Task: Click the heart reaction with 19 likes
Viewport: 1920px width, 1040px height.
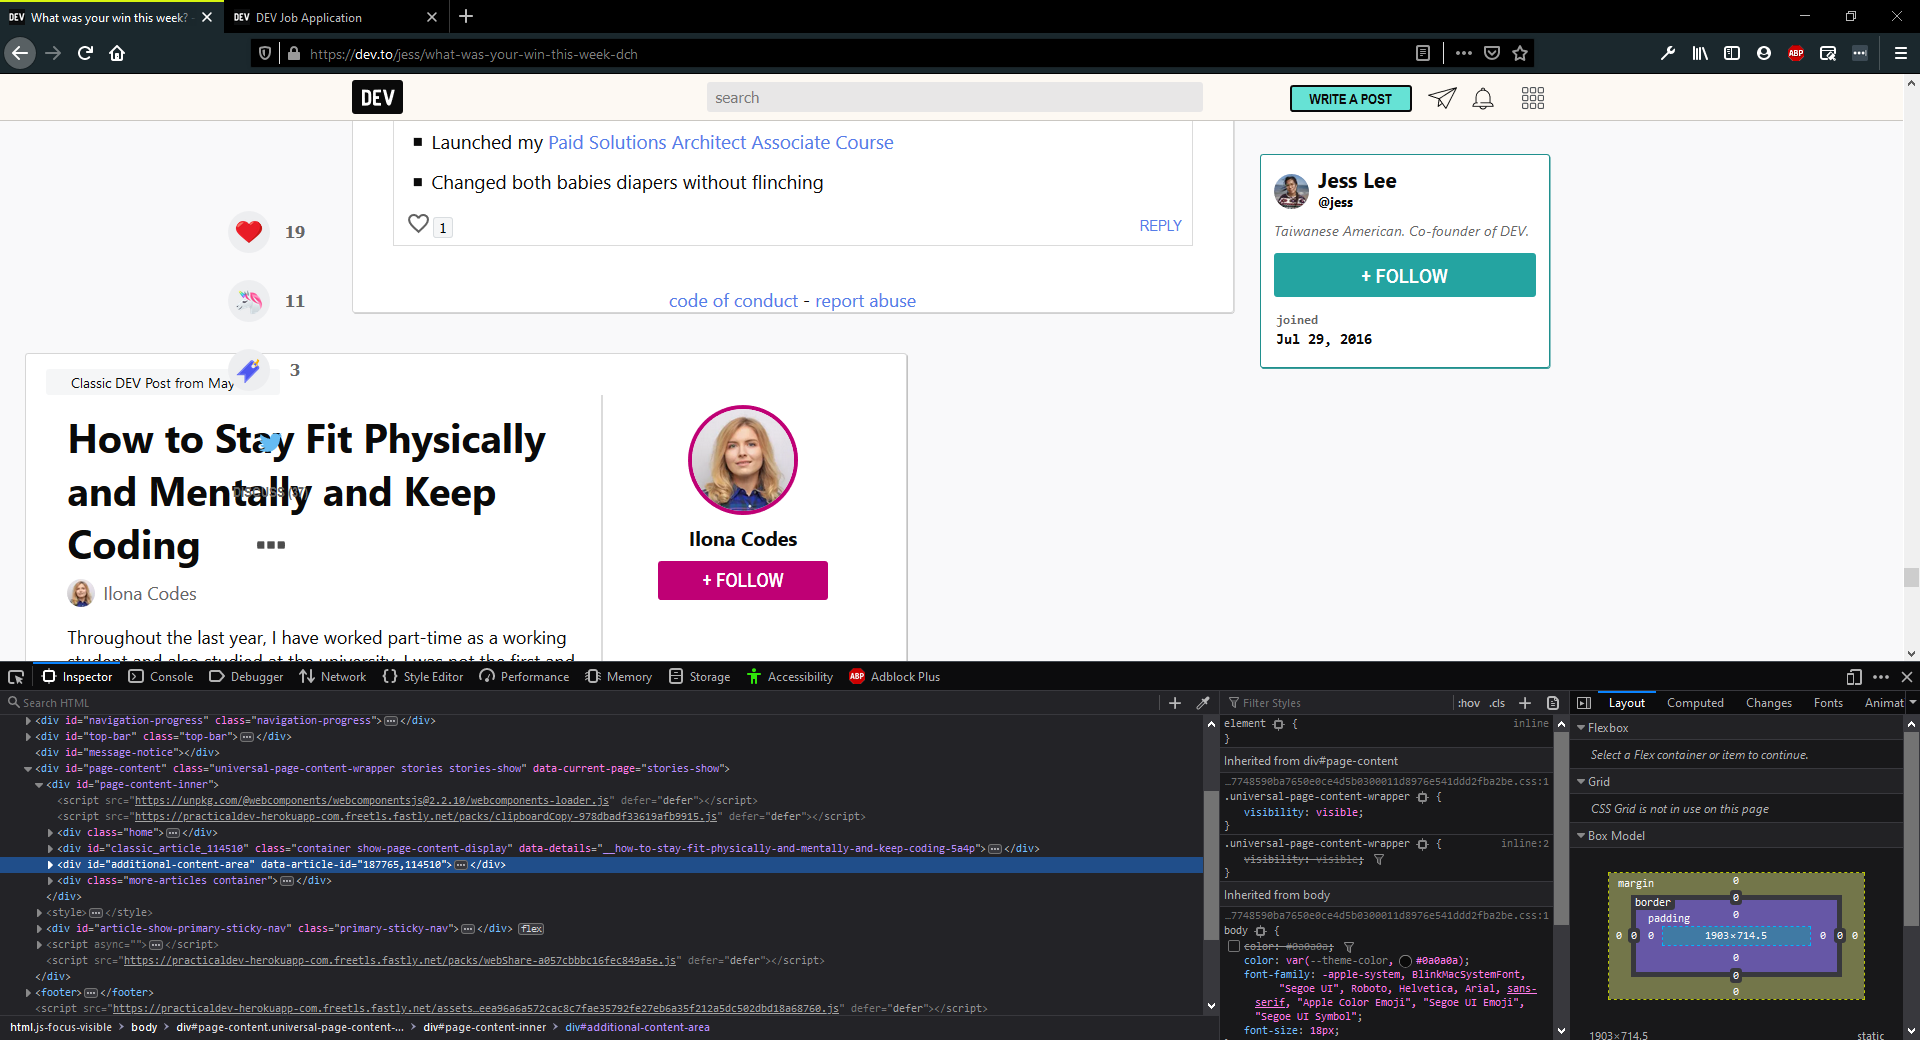Action: coord(249,231)
